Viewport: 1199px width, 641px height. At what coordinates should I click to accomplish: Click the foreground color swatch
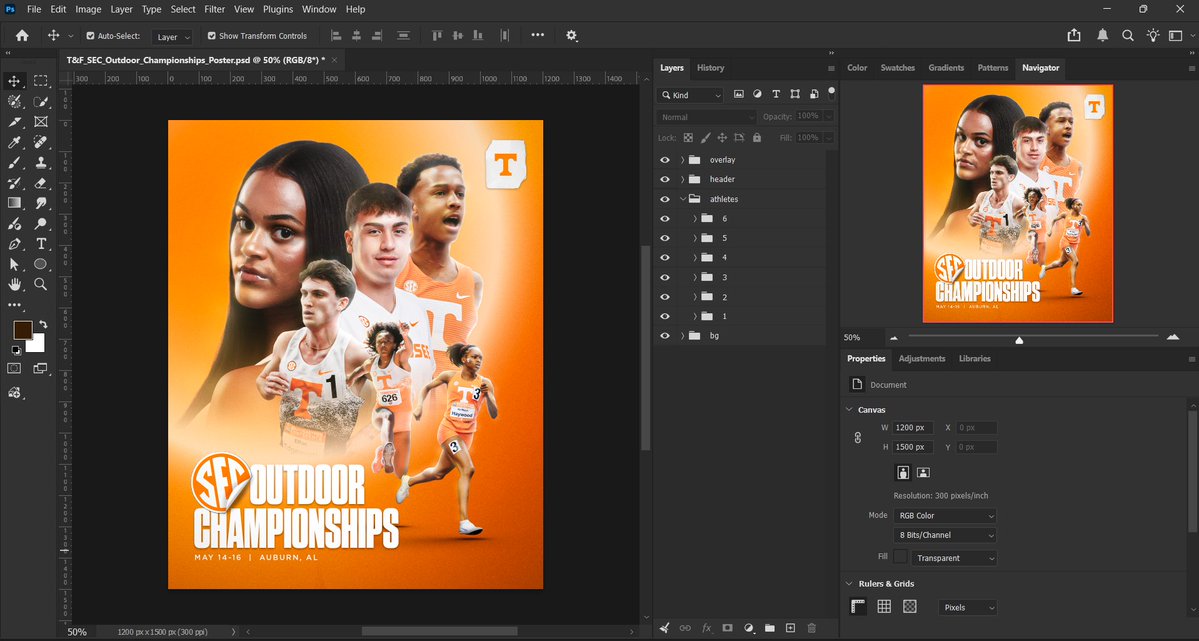(21, 329)
